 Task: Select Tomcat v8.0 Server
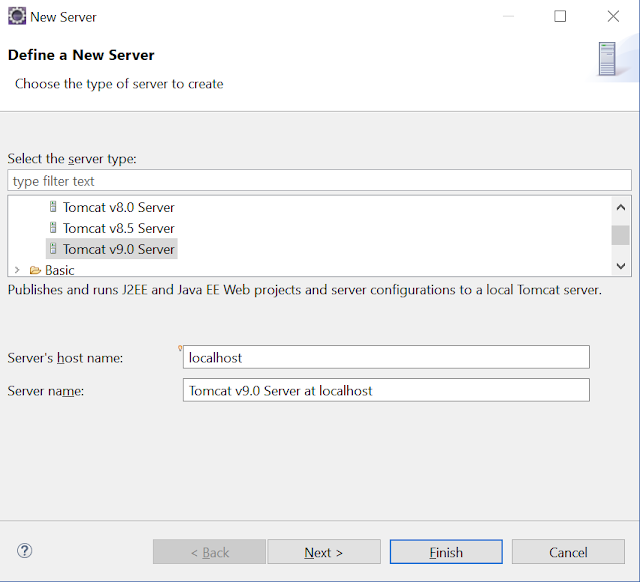118,207
